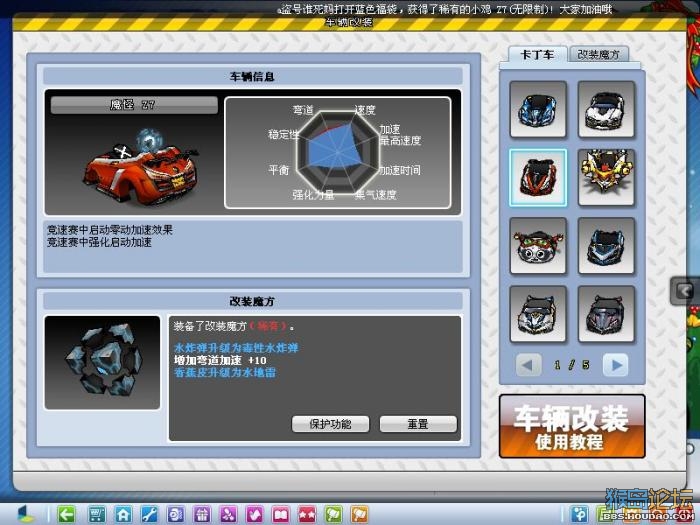The width and height of the screenshot is (700, 525).
Task: Click the 强化力量 label on radar chart
Action: [x=313, y=195]
